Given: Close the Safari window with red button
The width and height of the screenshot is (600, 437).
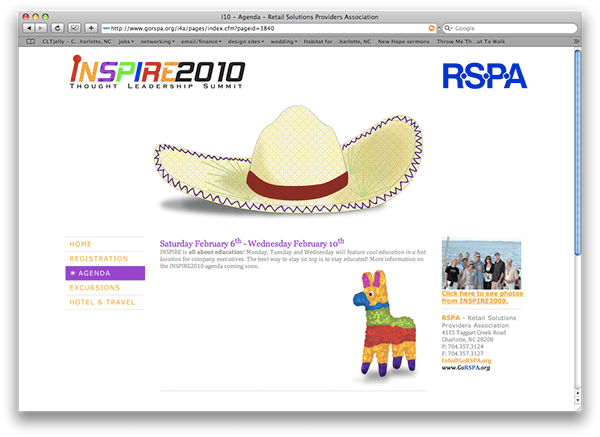Looking at the screenshot, I should [26, 16].
